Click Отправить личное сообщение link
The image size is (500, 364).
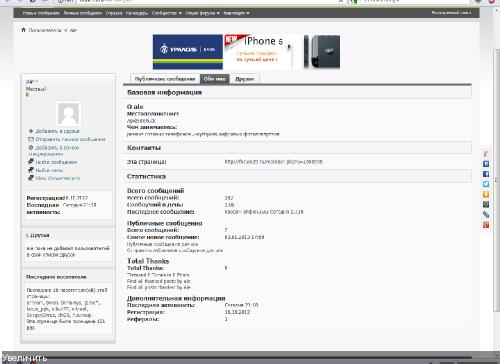pos(70,139)
